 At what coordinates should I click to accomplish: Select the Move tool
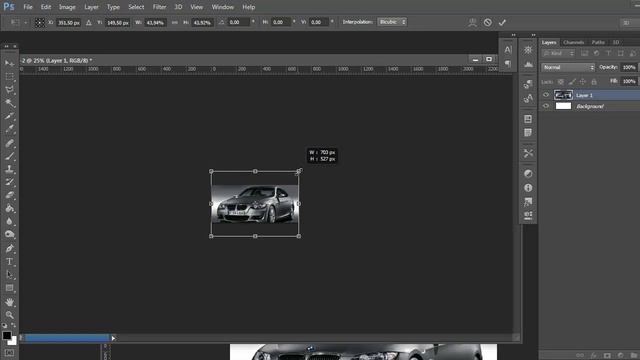9,63
